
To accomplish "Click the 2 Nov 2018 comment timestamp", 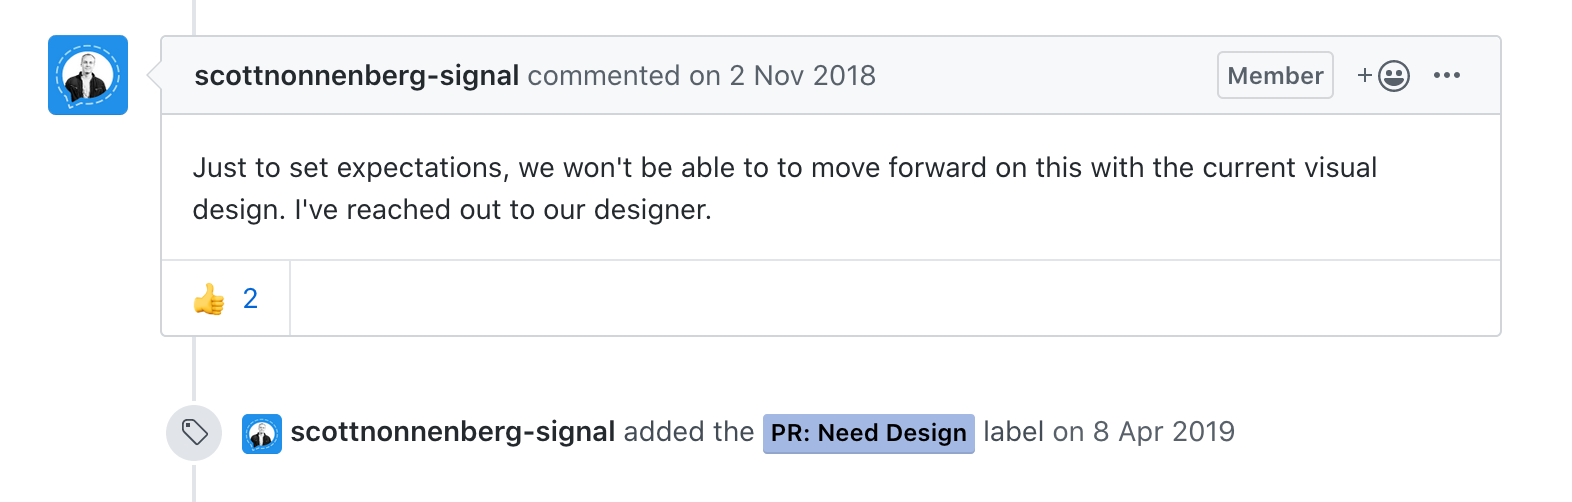I will click(802, 76).
